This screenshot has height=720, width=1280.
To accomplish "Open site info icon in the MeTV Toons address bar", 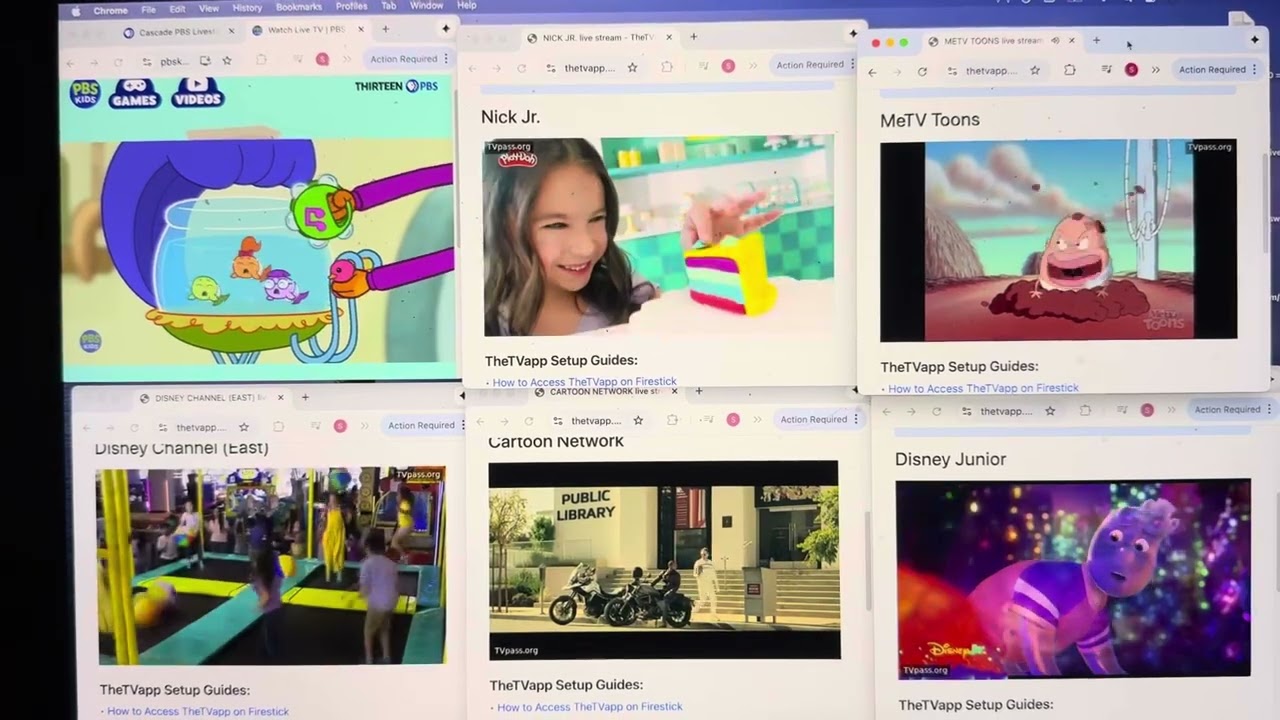I will point(953,71).
